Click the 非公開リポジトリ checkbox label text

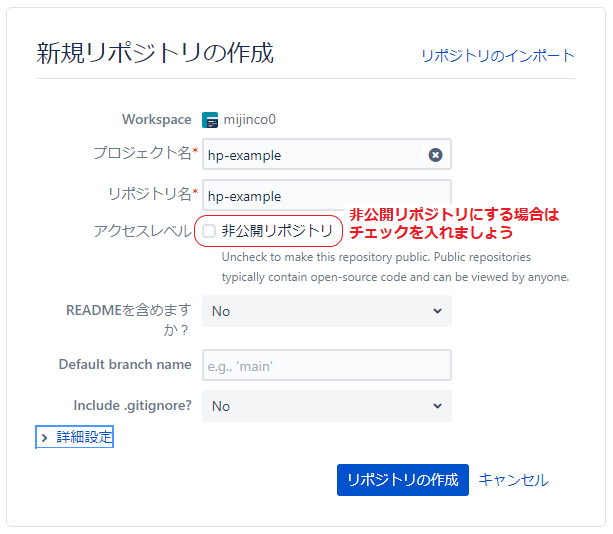(x=277, y=231)
